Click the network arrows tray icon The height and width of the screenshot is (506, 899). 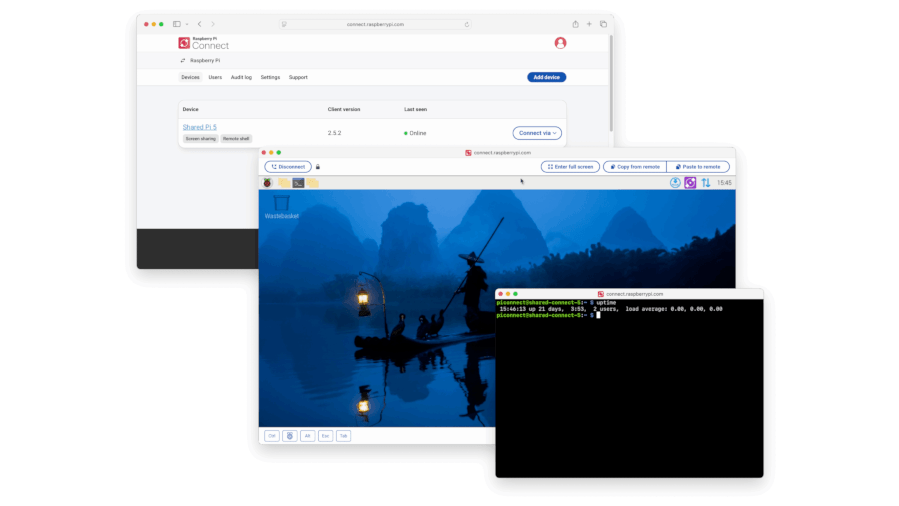click(x=705, y=183)
